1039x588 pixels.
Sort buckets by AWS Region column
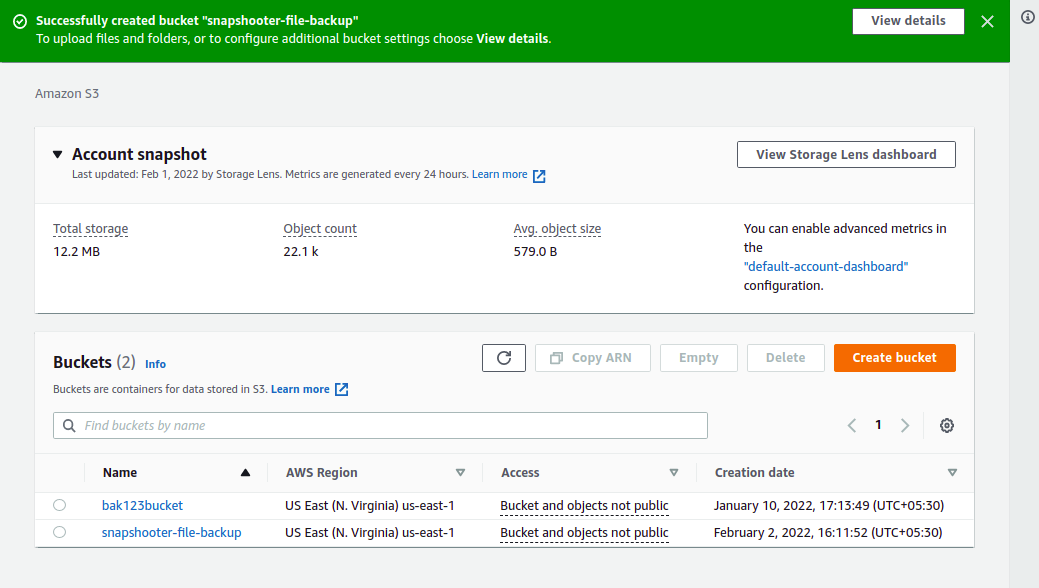coord(460,473)
